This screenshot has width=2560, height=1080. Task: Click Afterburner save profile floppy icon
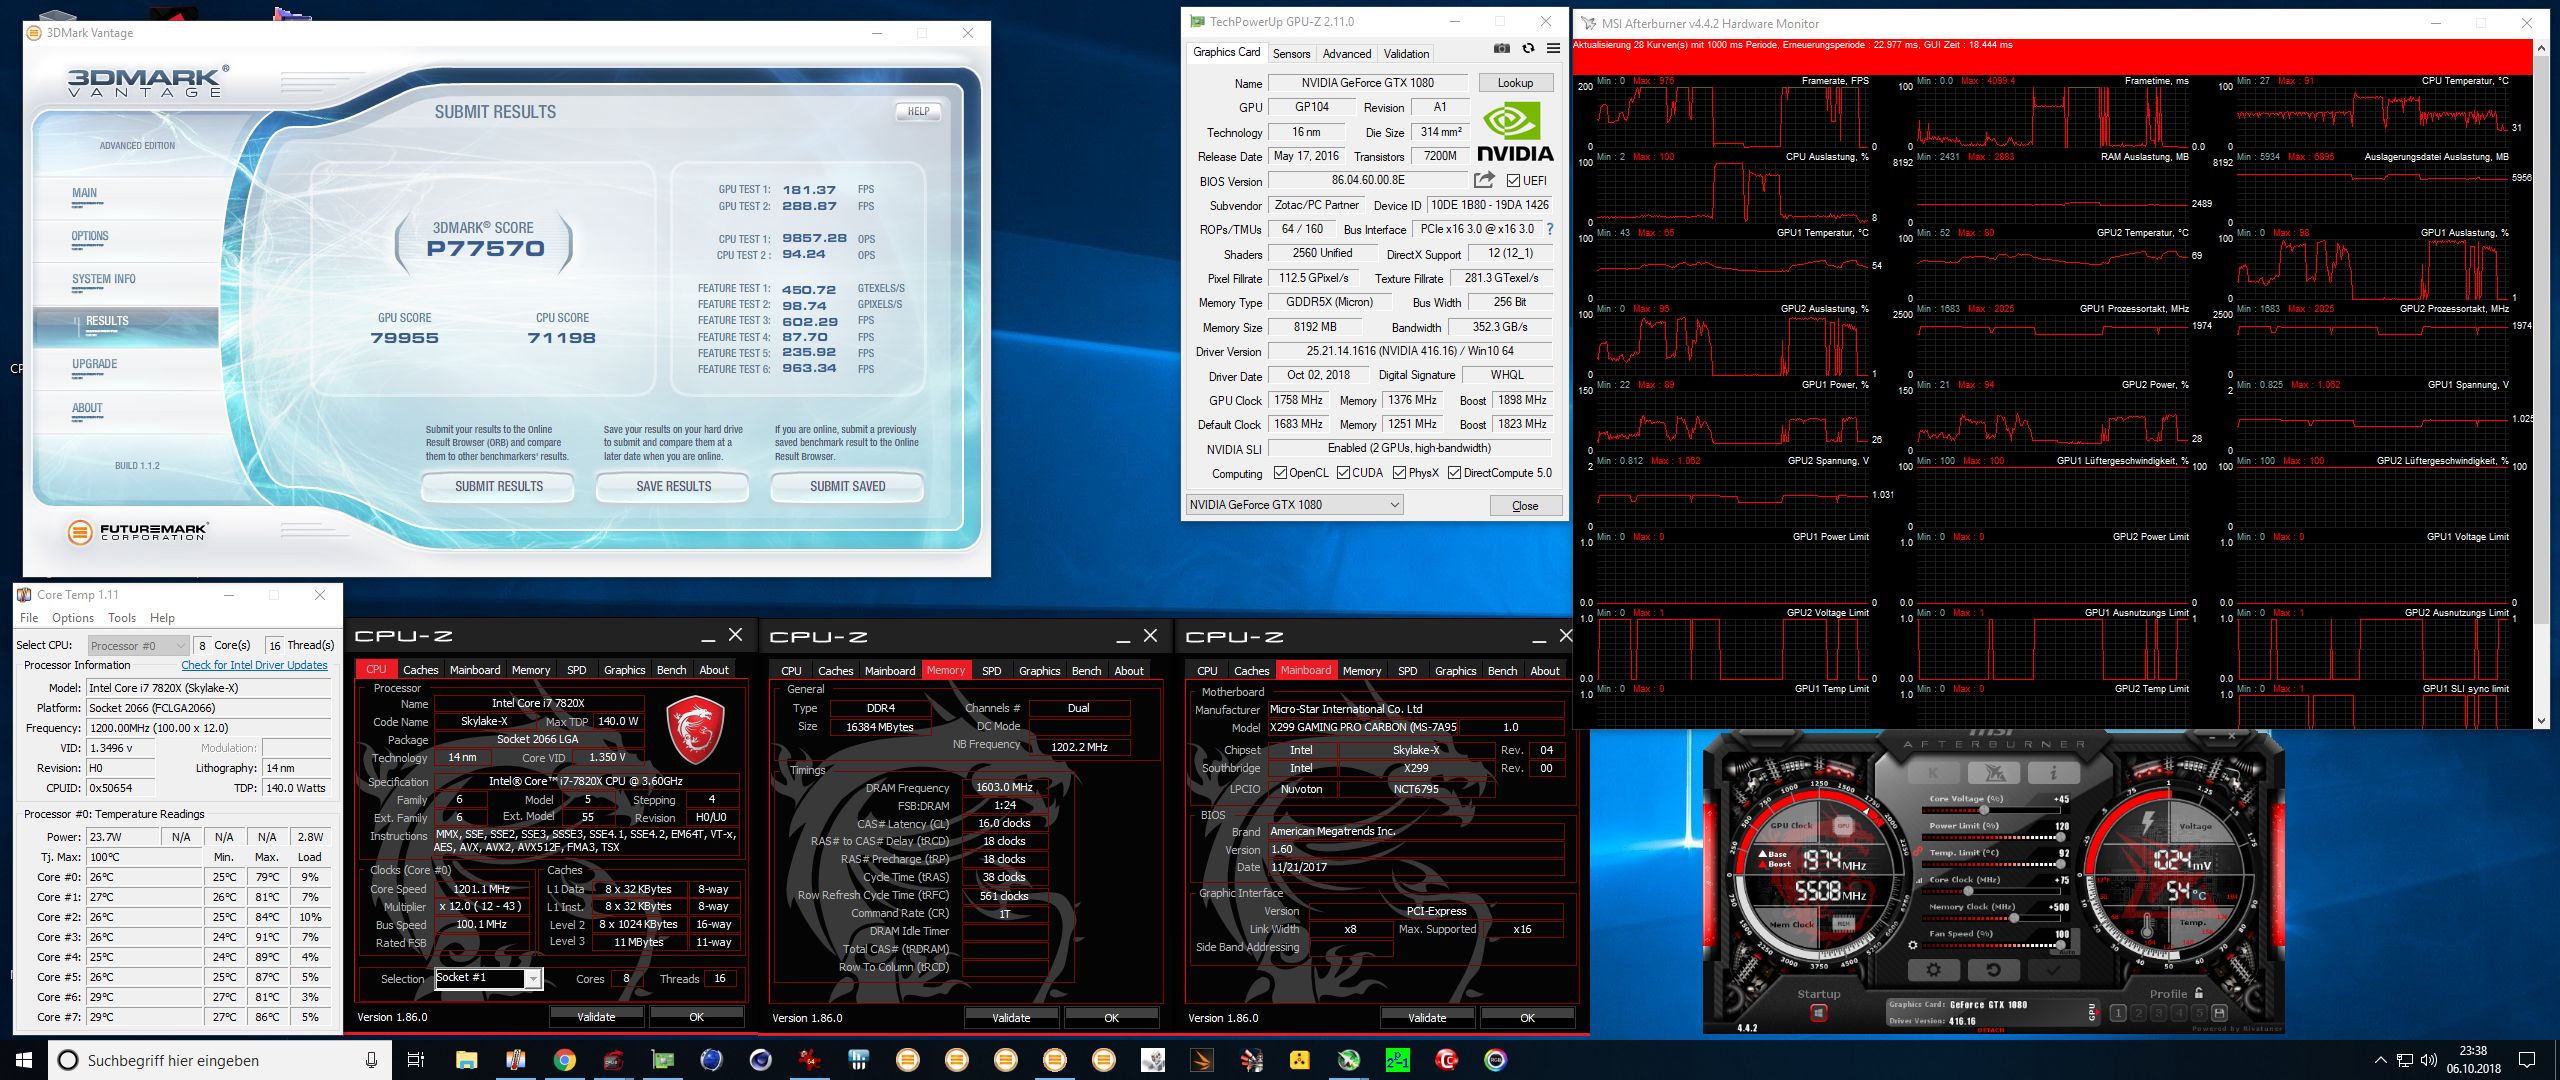pyautogui.click(x=2219, y=1013)
